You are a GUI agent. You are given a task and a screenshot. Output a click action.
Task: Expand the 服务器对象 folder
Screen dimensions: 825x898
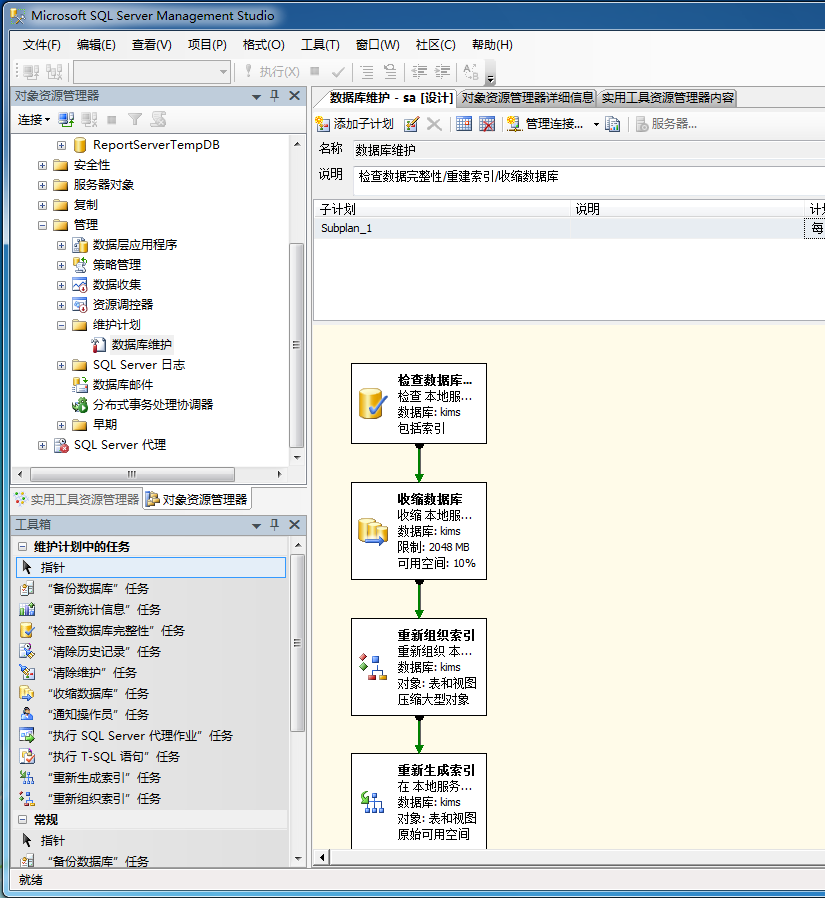[42, 186]
